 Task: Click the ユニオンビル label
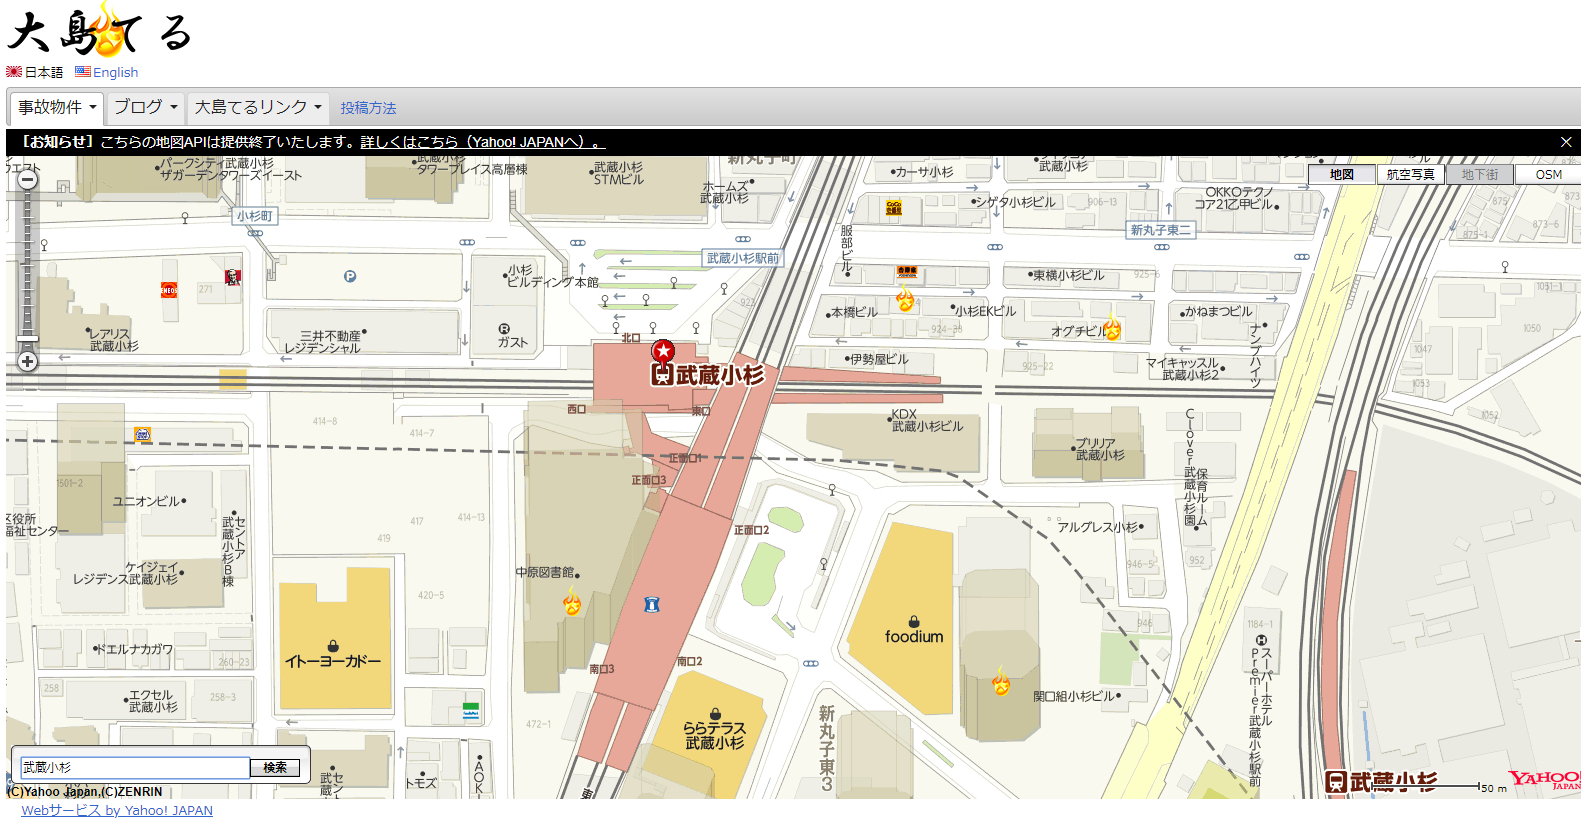coord(146,501)
